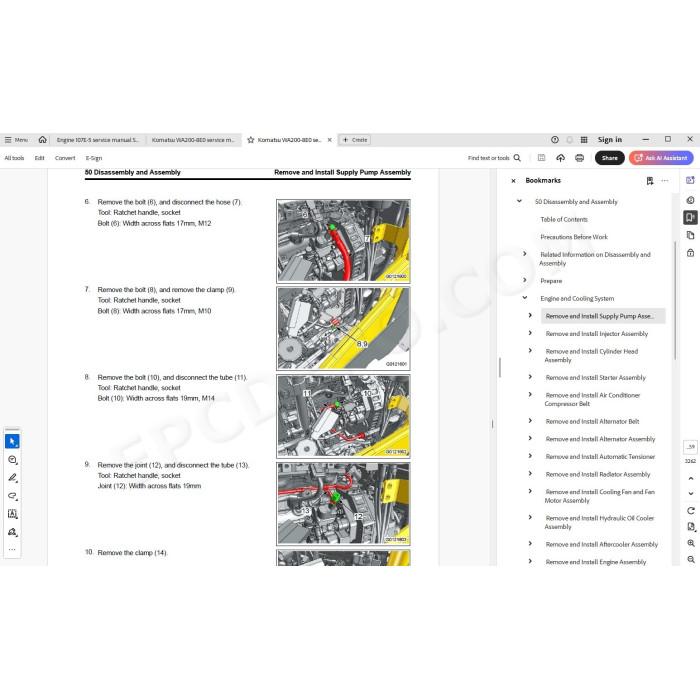Close the active Komatsu WA200 tab
This screenshot has height=700, width=700.
(329, 140)
